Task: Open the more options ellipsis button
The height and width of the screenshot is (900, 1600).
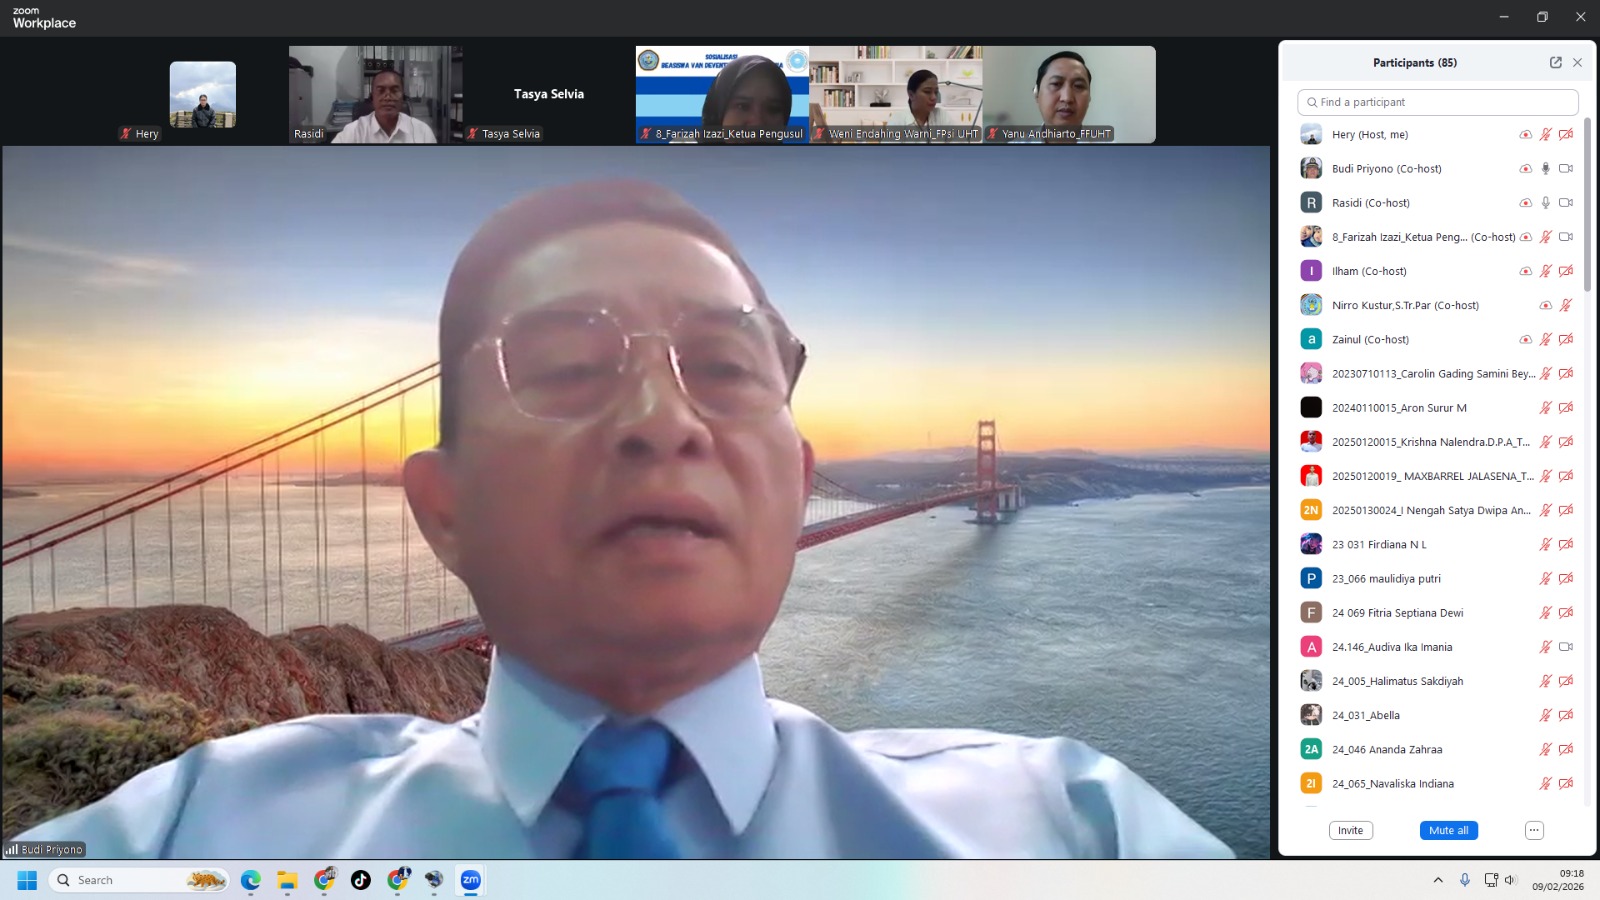Action: click(1534, 830)
